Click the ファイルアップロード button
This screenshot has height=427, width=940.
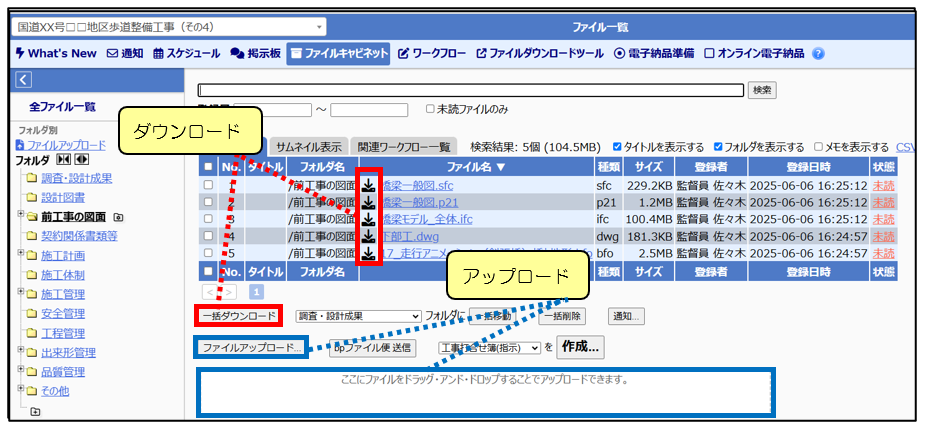point(250,347)
